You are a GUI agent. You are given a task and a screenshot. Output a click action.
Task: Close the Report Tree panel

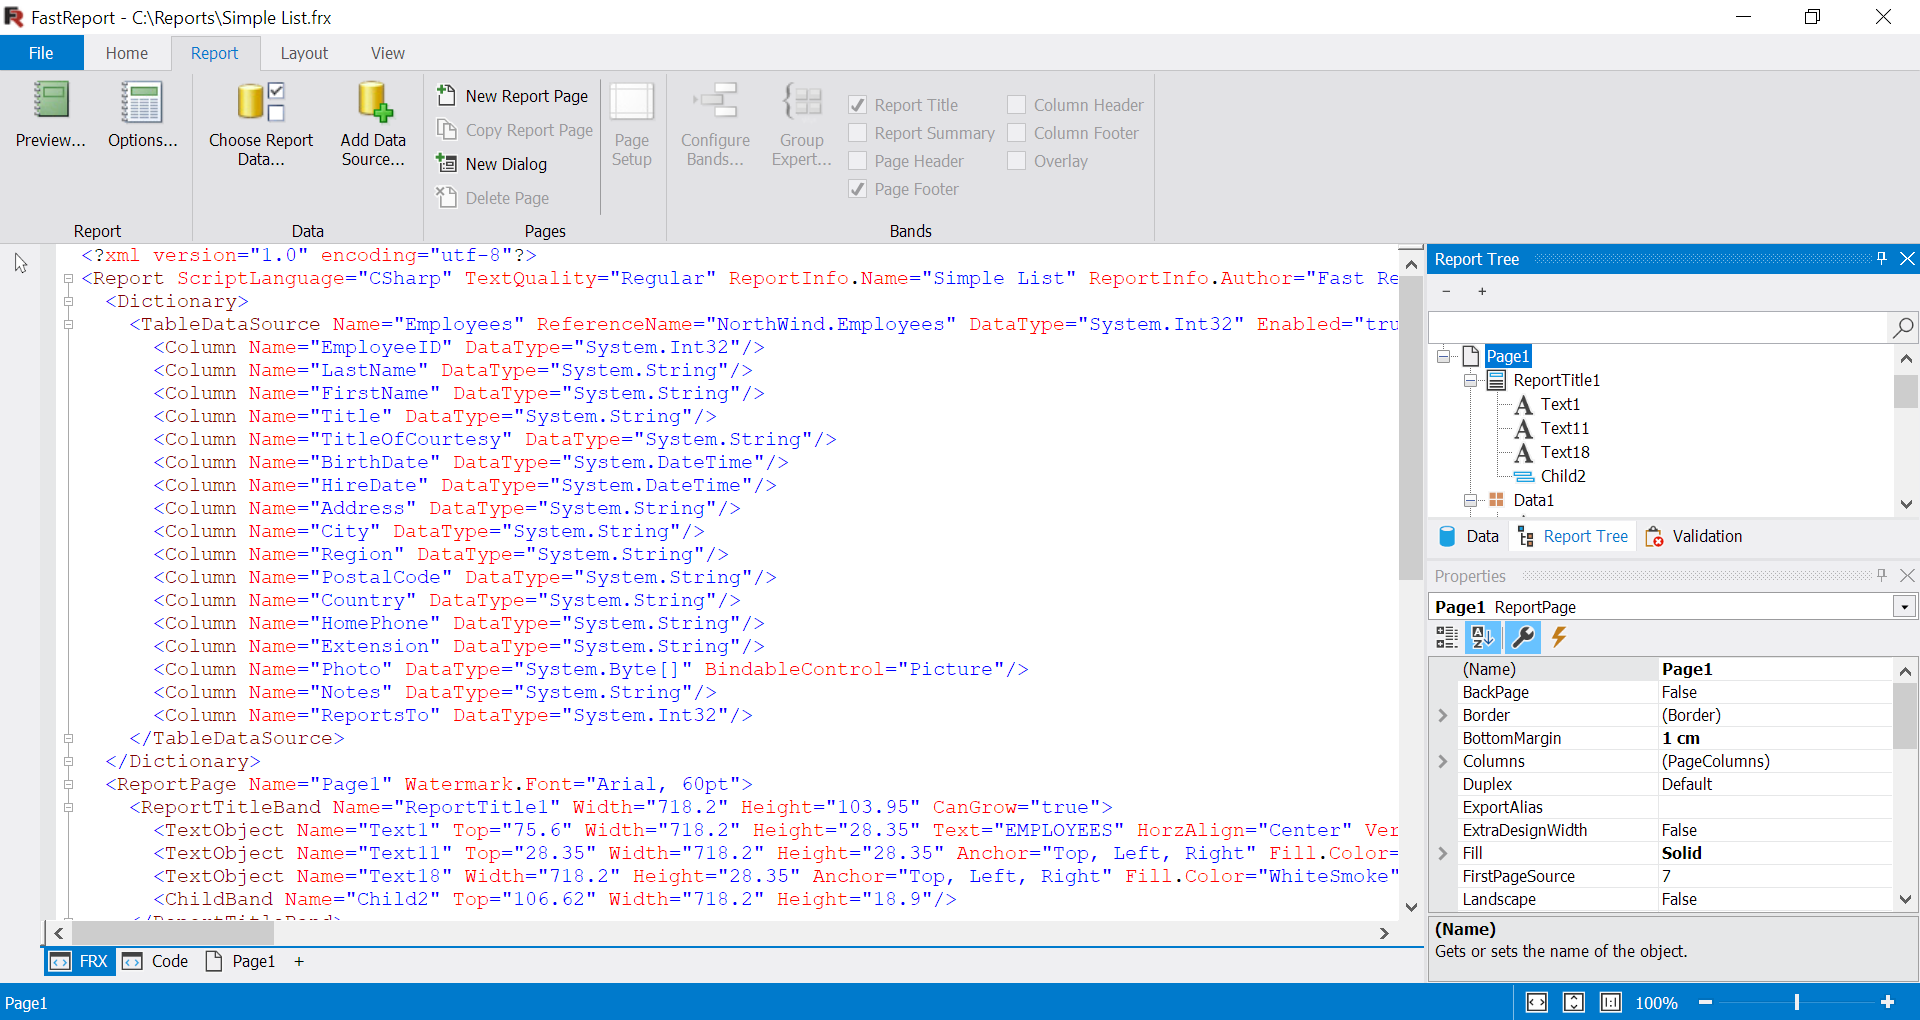point(1907,259)
